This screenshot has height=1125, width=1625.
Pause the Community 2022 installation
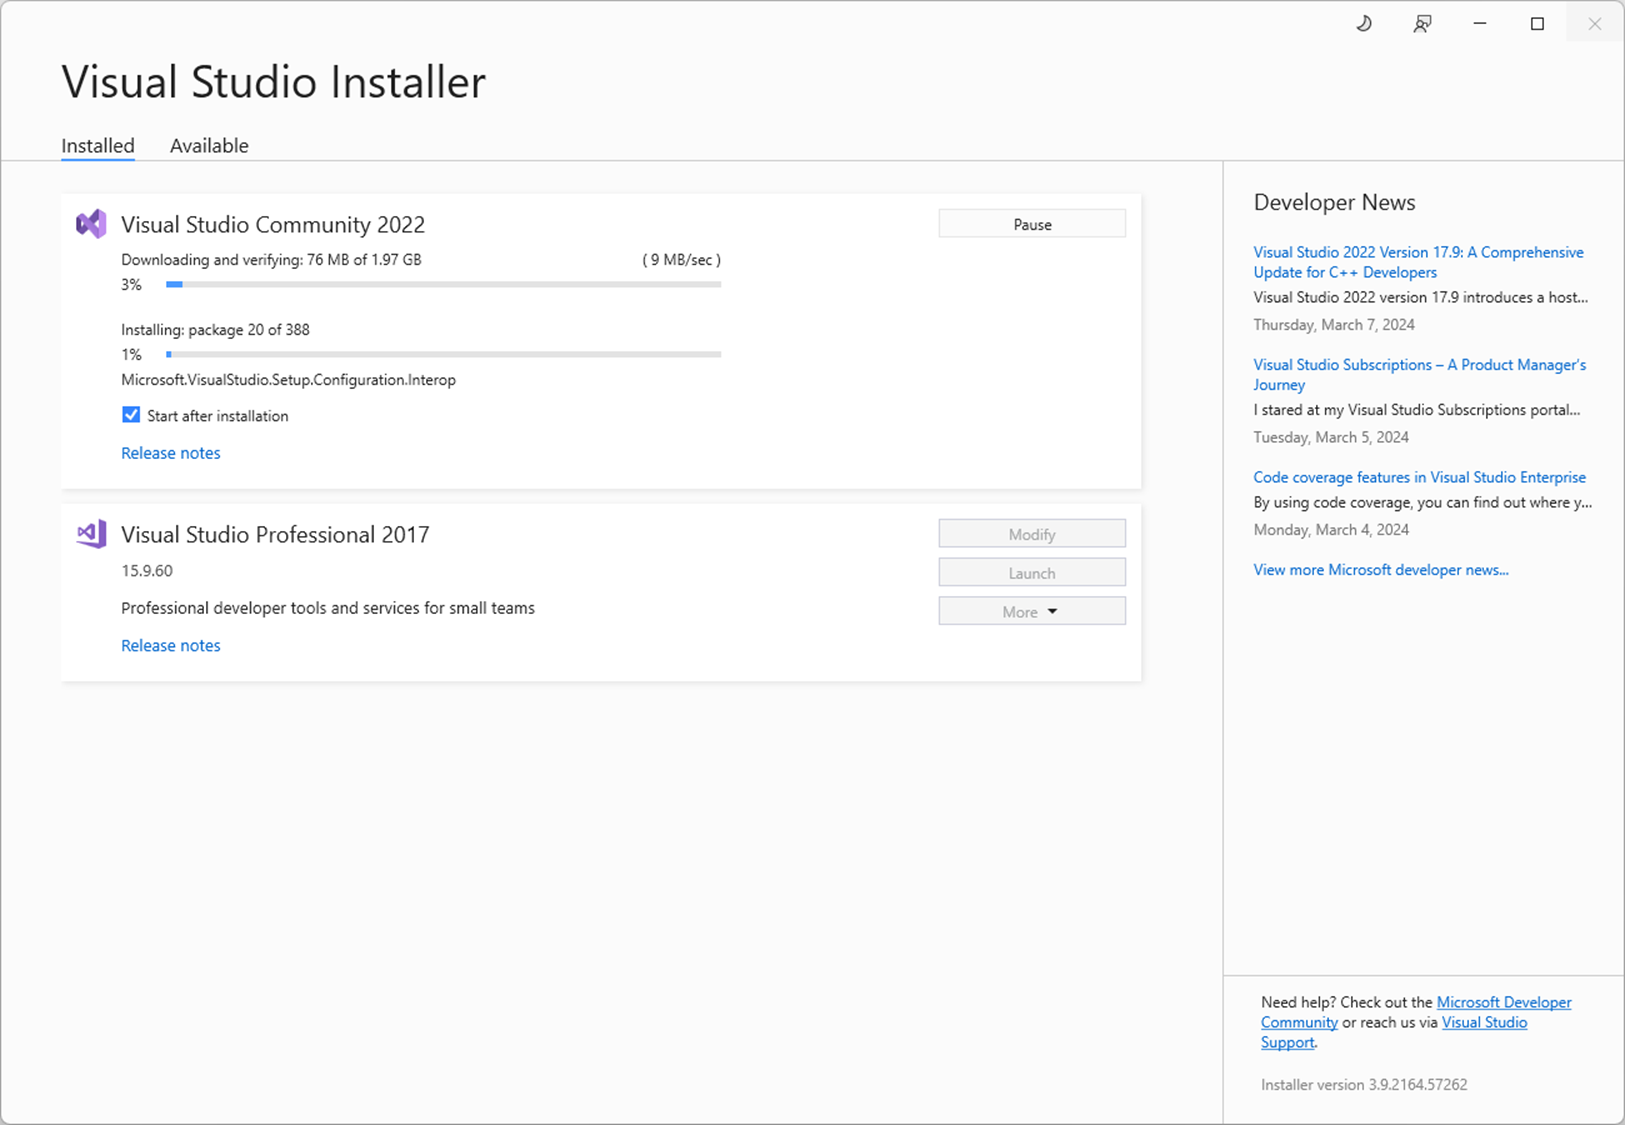tap(1032, 224)
